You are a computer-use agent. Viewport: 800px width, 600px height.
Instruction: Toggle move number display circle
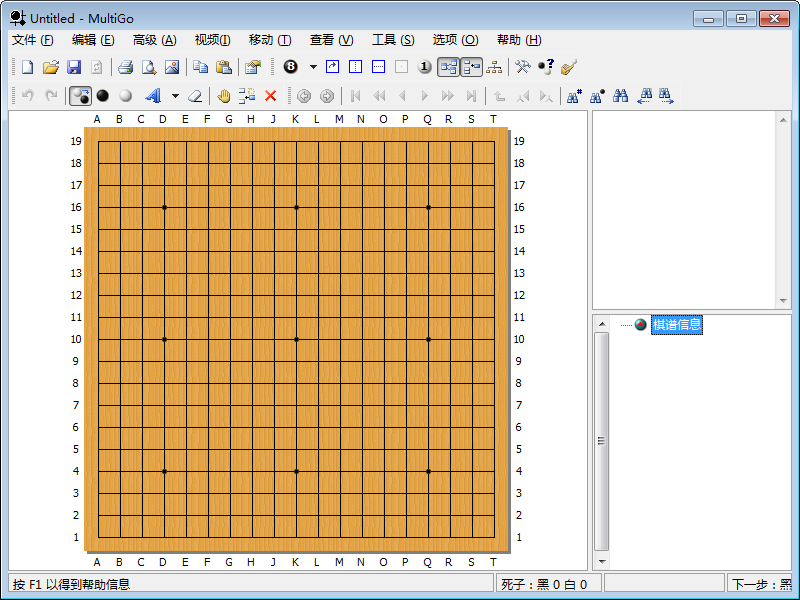(425, 66)
